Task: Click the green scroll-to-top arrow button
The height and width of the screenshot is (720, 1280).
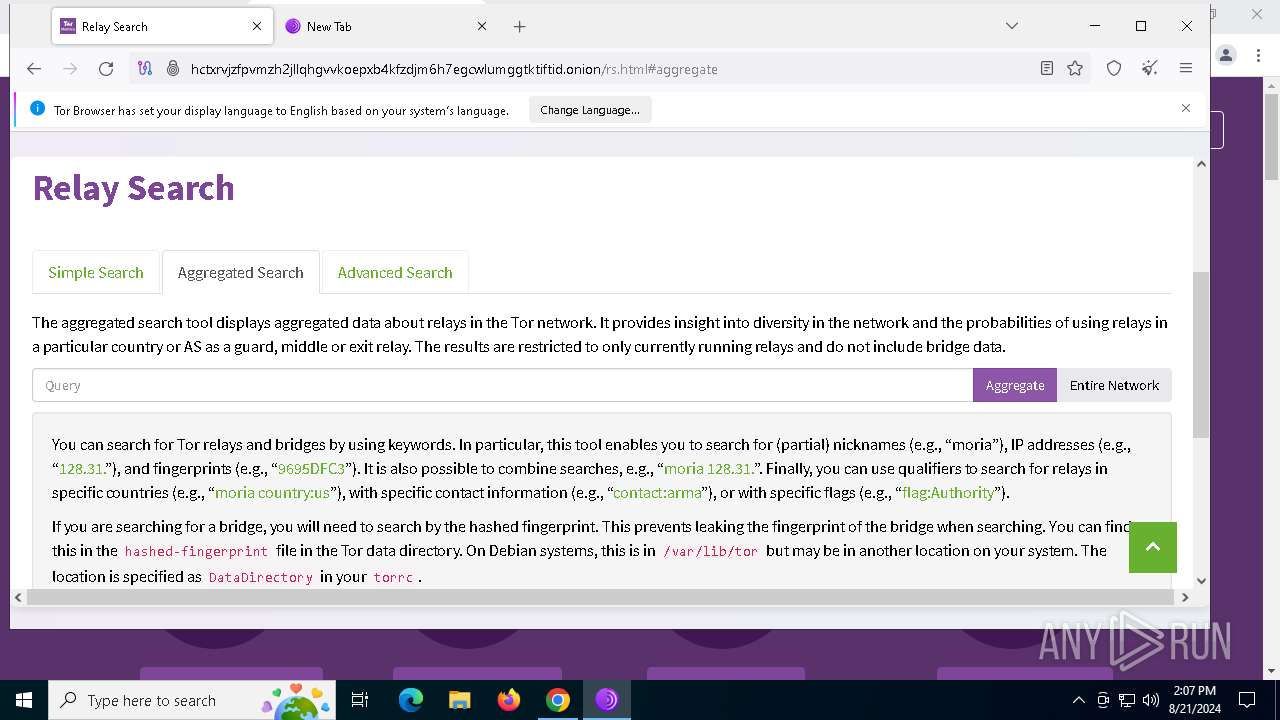Action: coord(1152,547)
